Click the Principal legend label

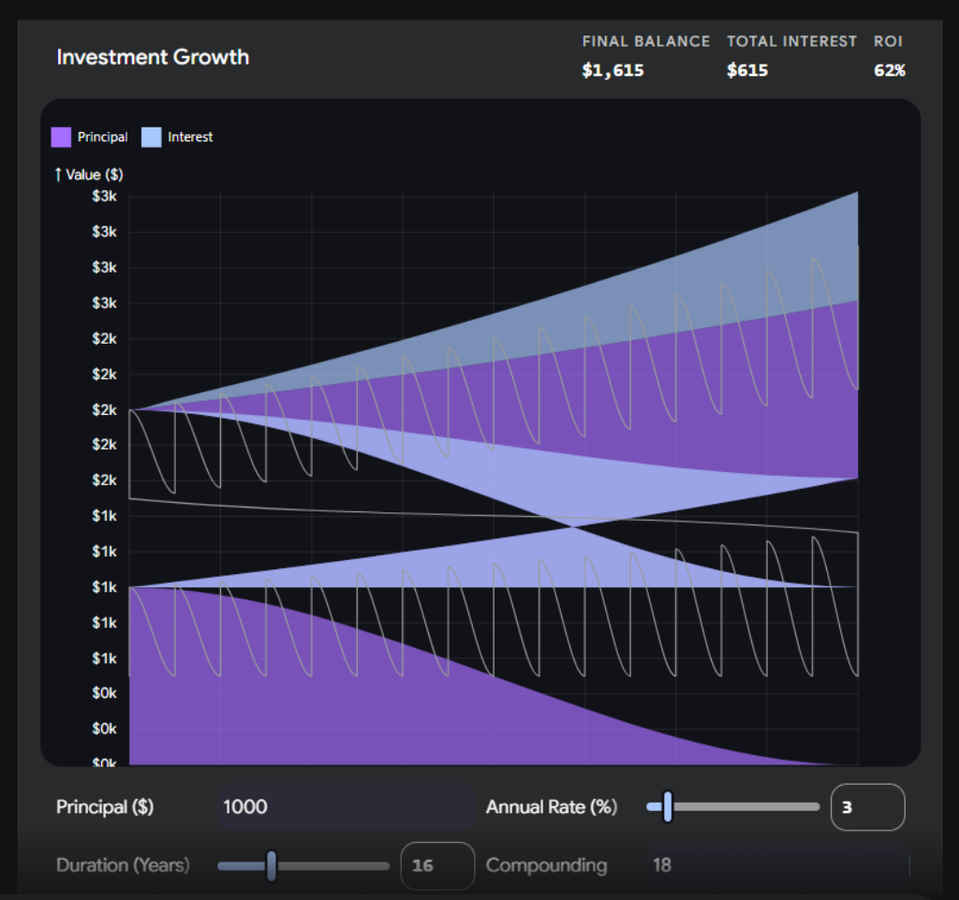tap(102, 137)
